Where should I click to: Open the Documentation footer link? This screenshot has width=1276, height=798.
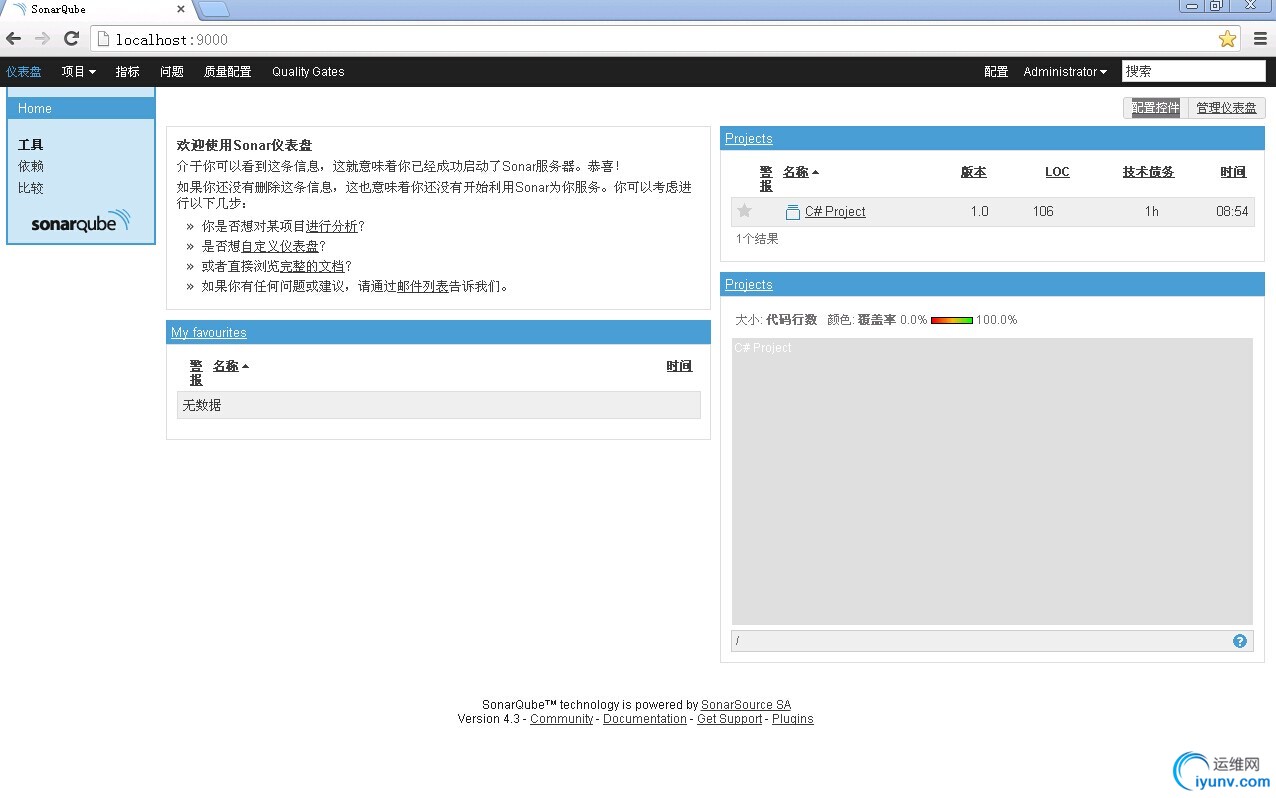pyautogui.click(x=645, y=719)
